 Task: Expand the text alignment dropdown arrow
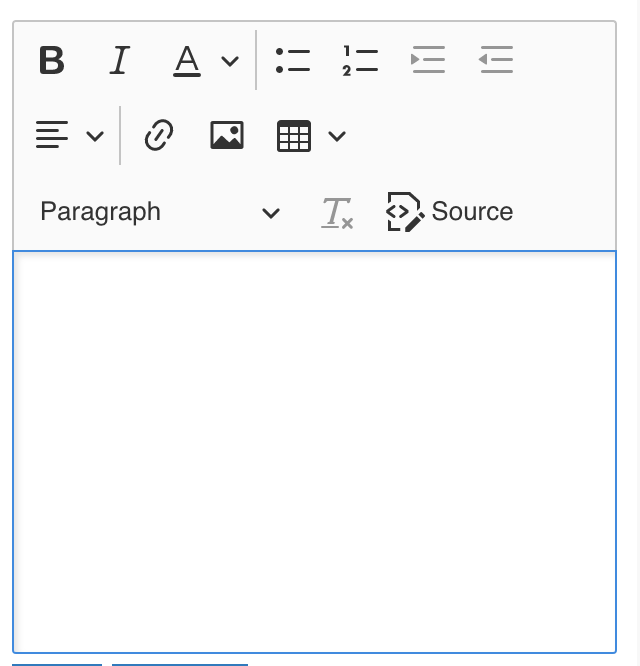(95, 136)
